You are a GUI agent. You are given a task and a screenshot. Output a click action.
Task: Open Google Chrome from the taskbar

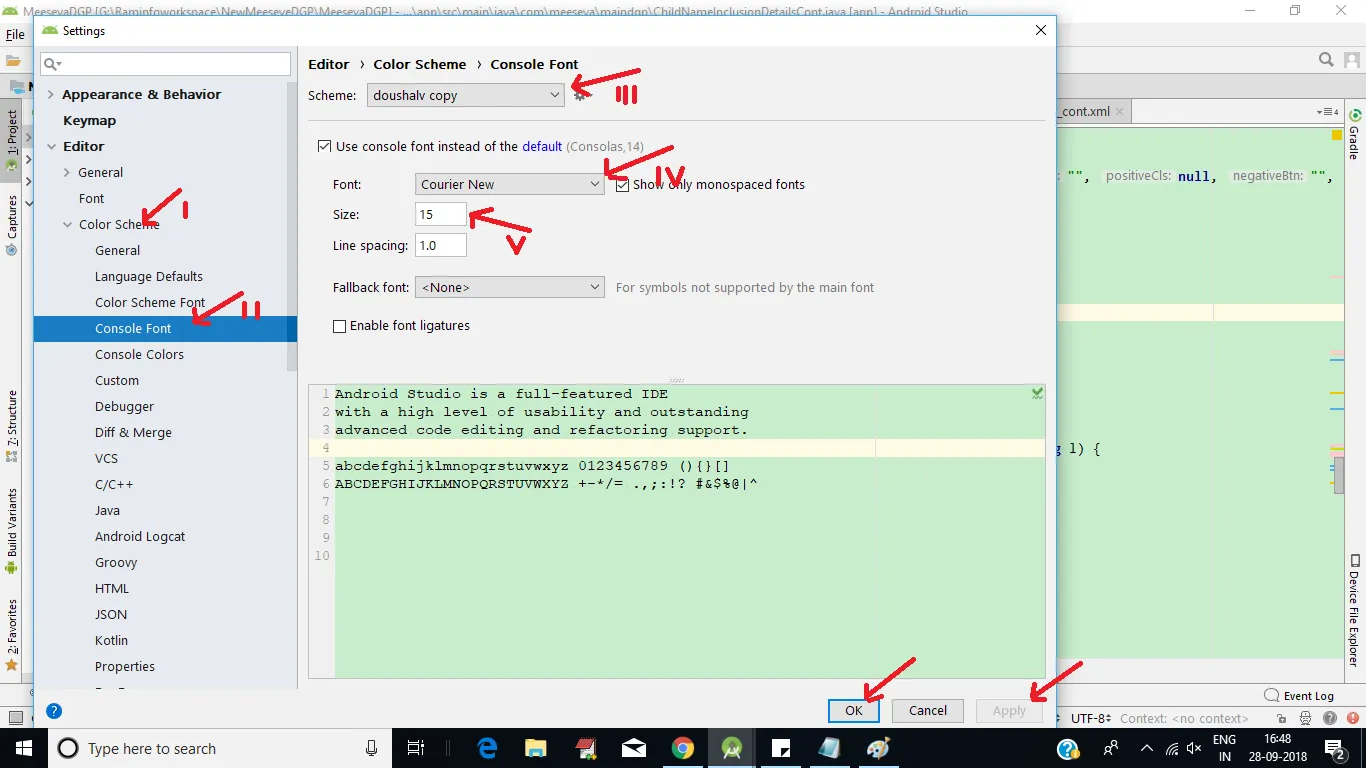click(683, 748)
